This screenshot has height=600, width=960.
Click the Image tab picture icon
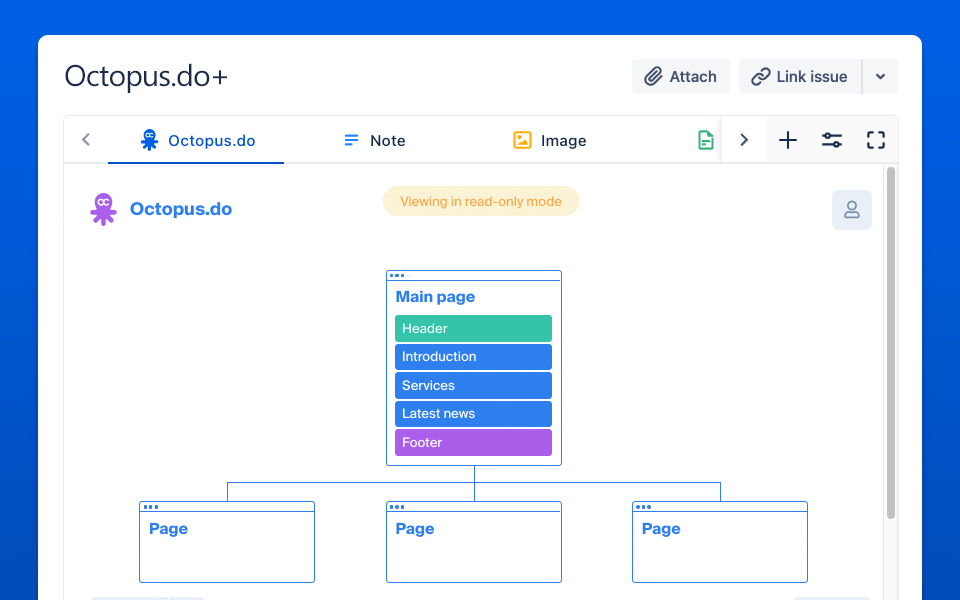pos(522,140)
